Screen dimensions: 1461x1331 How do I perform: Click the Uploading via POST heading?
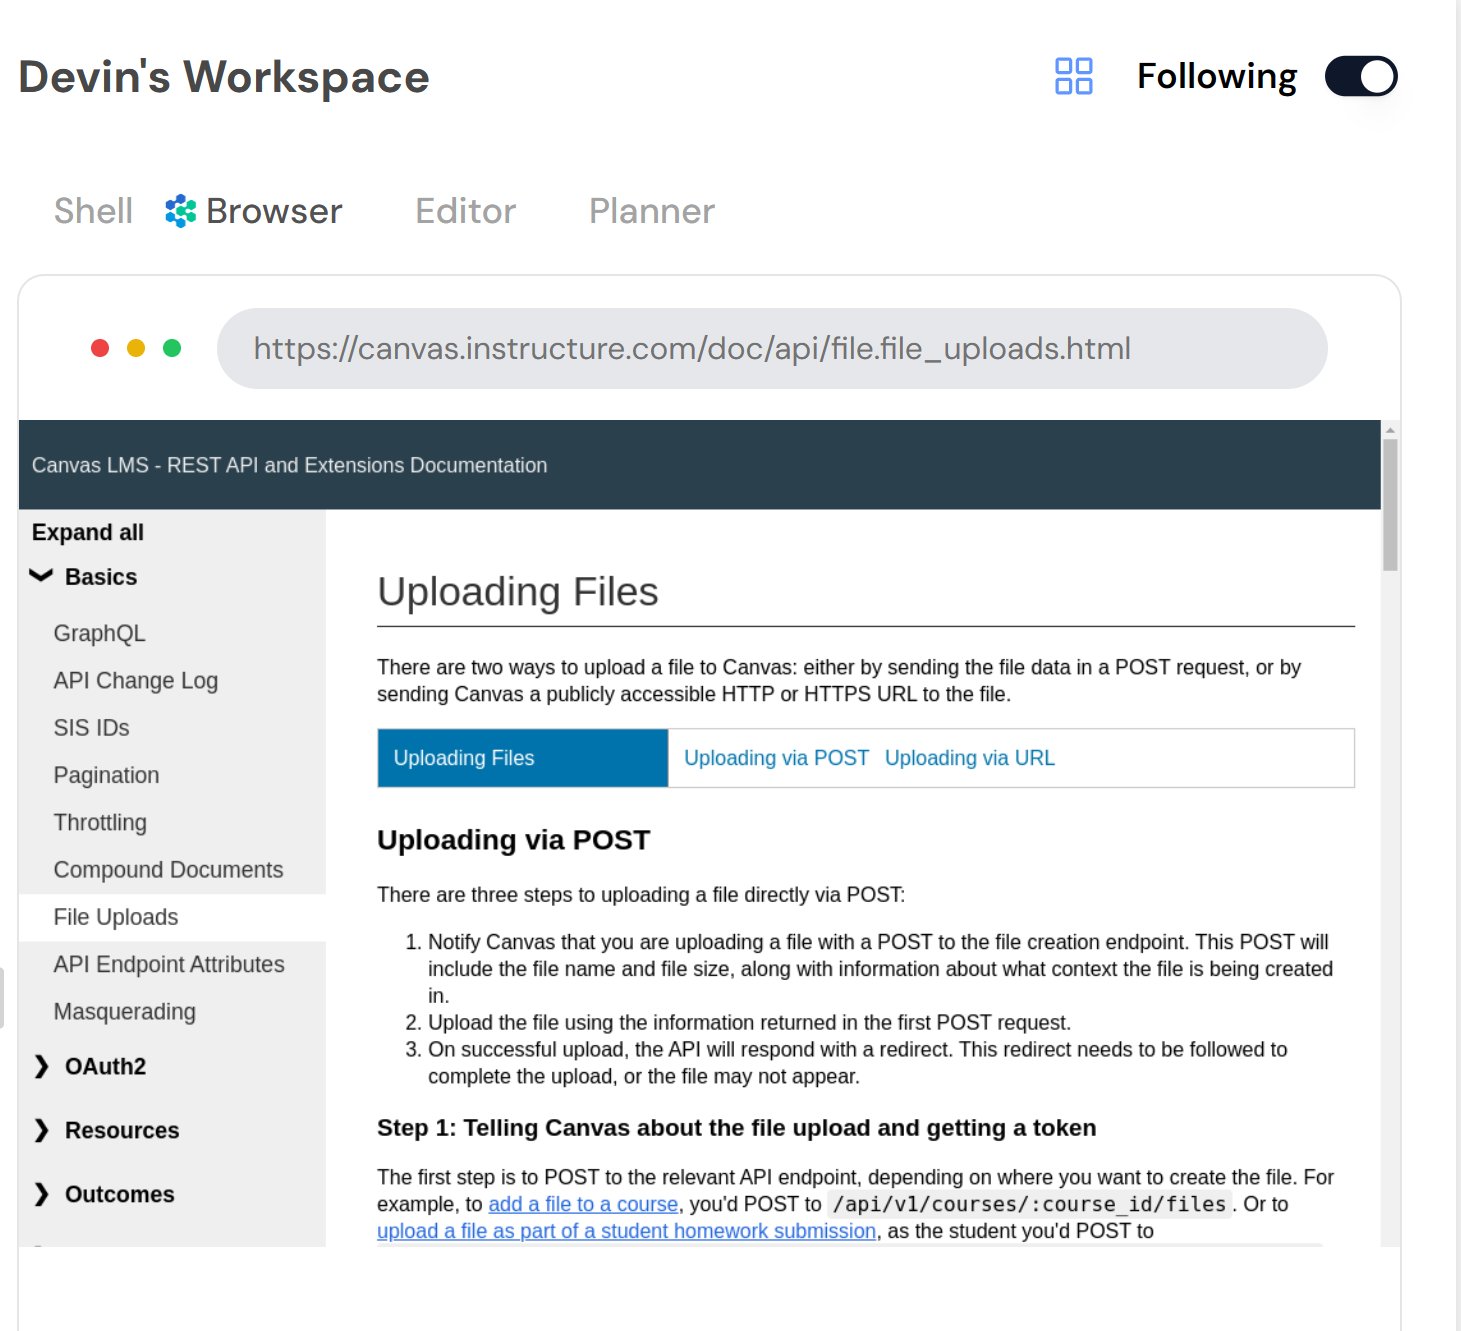[x=513, y=840]
